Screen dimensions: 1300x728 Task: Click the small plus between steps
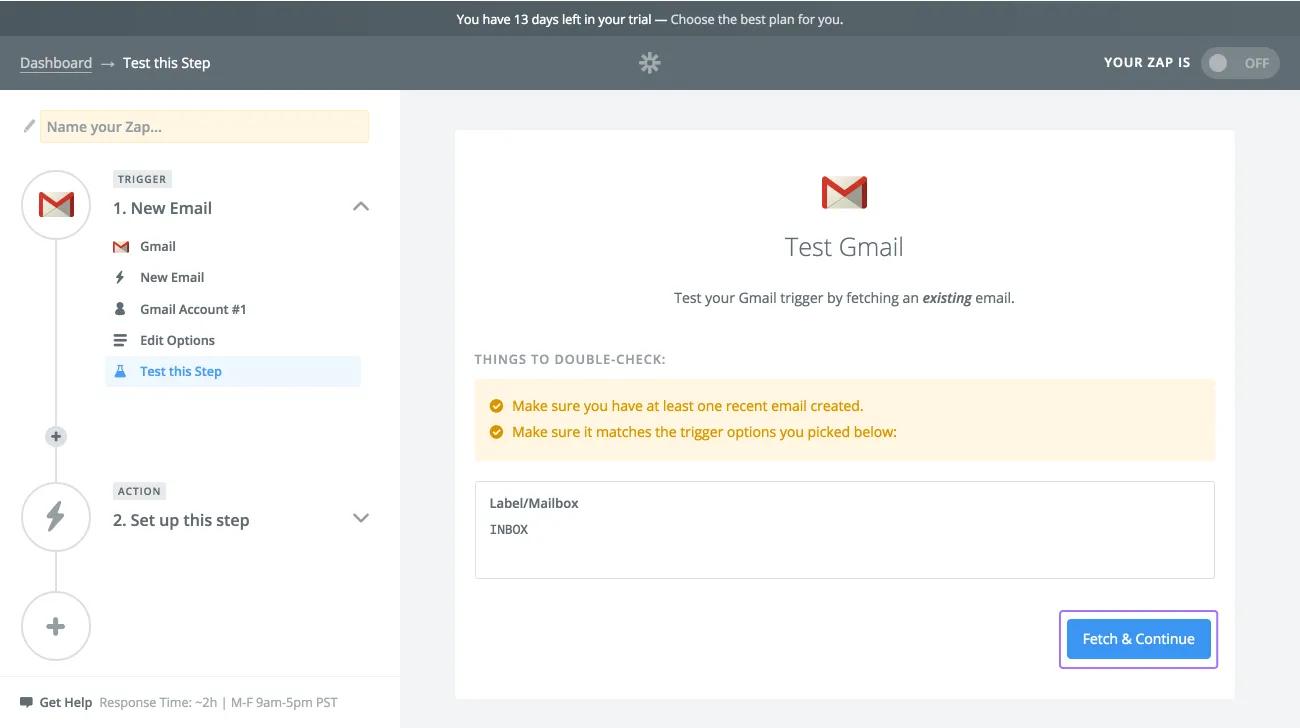pos(56,436)
